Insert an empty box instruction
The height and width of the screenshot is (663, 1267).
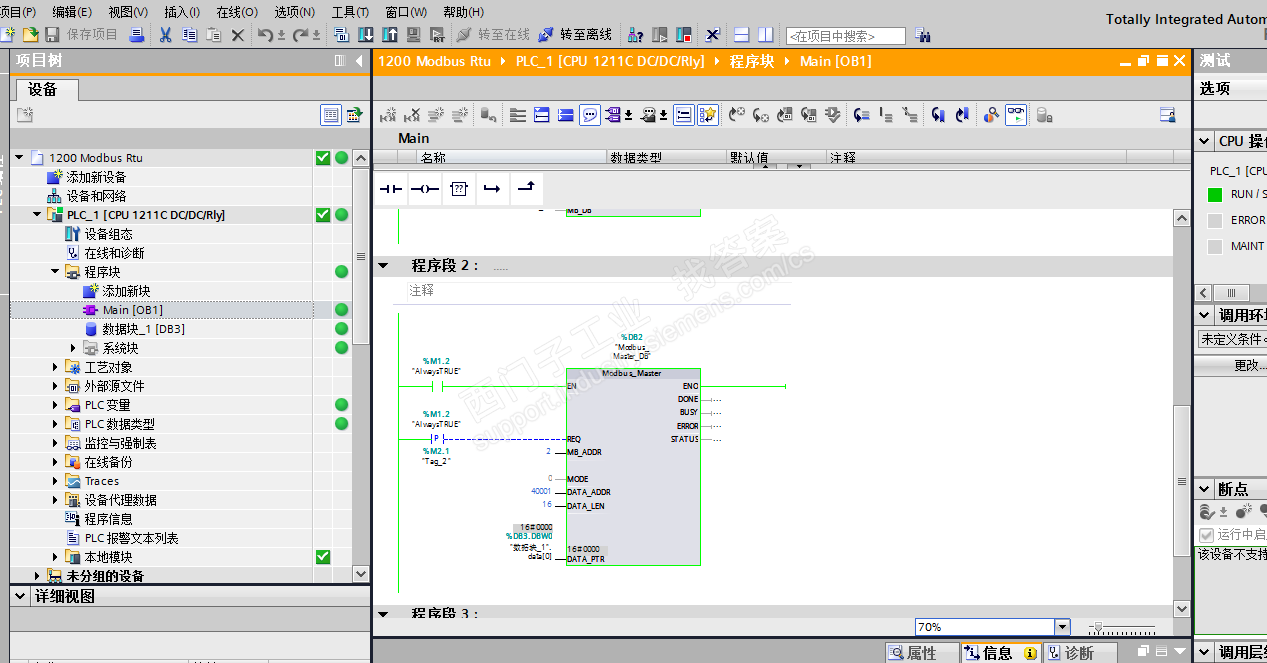tap(458, 189)
